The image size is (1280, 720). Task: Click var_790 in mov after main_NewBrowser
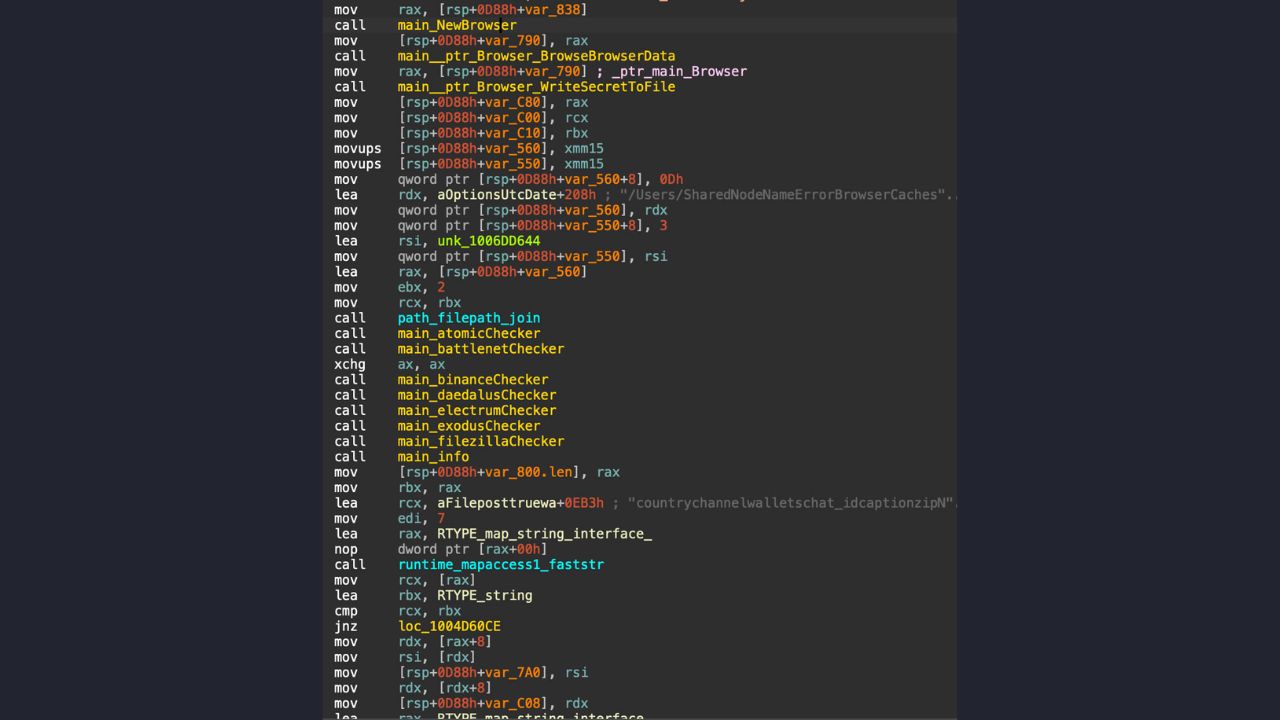click(x=512, y=41)
